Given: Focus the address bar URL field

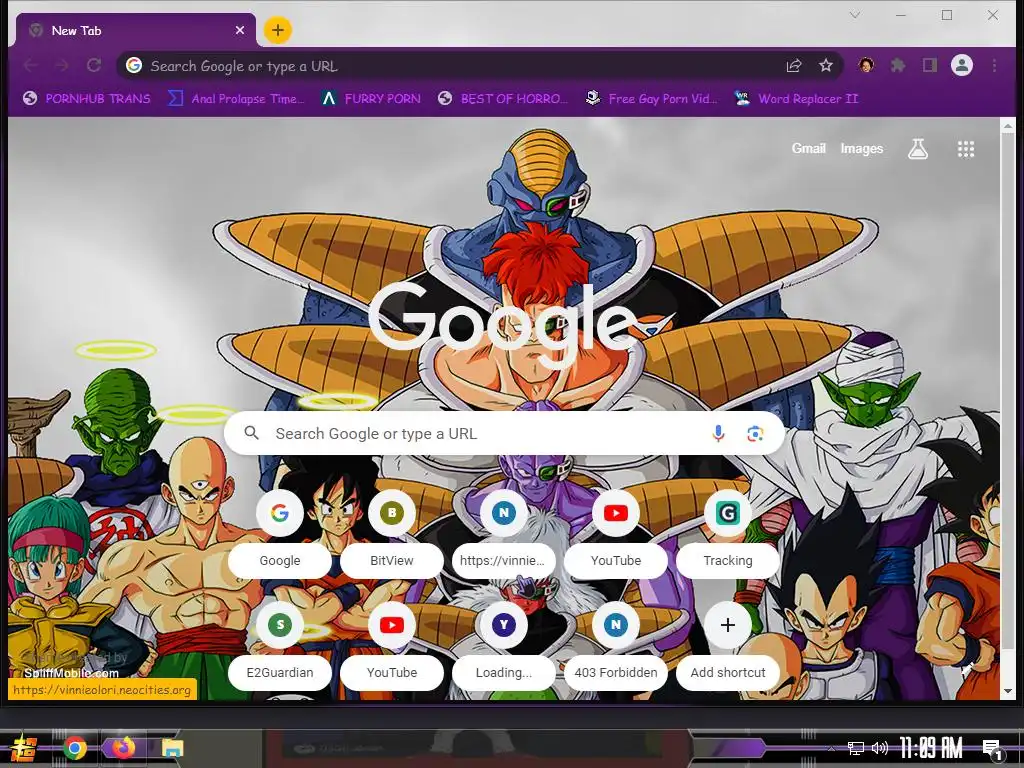Looking at the screenshot, I should pos(457,66).
